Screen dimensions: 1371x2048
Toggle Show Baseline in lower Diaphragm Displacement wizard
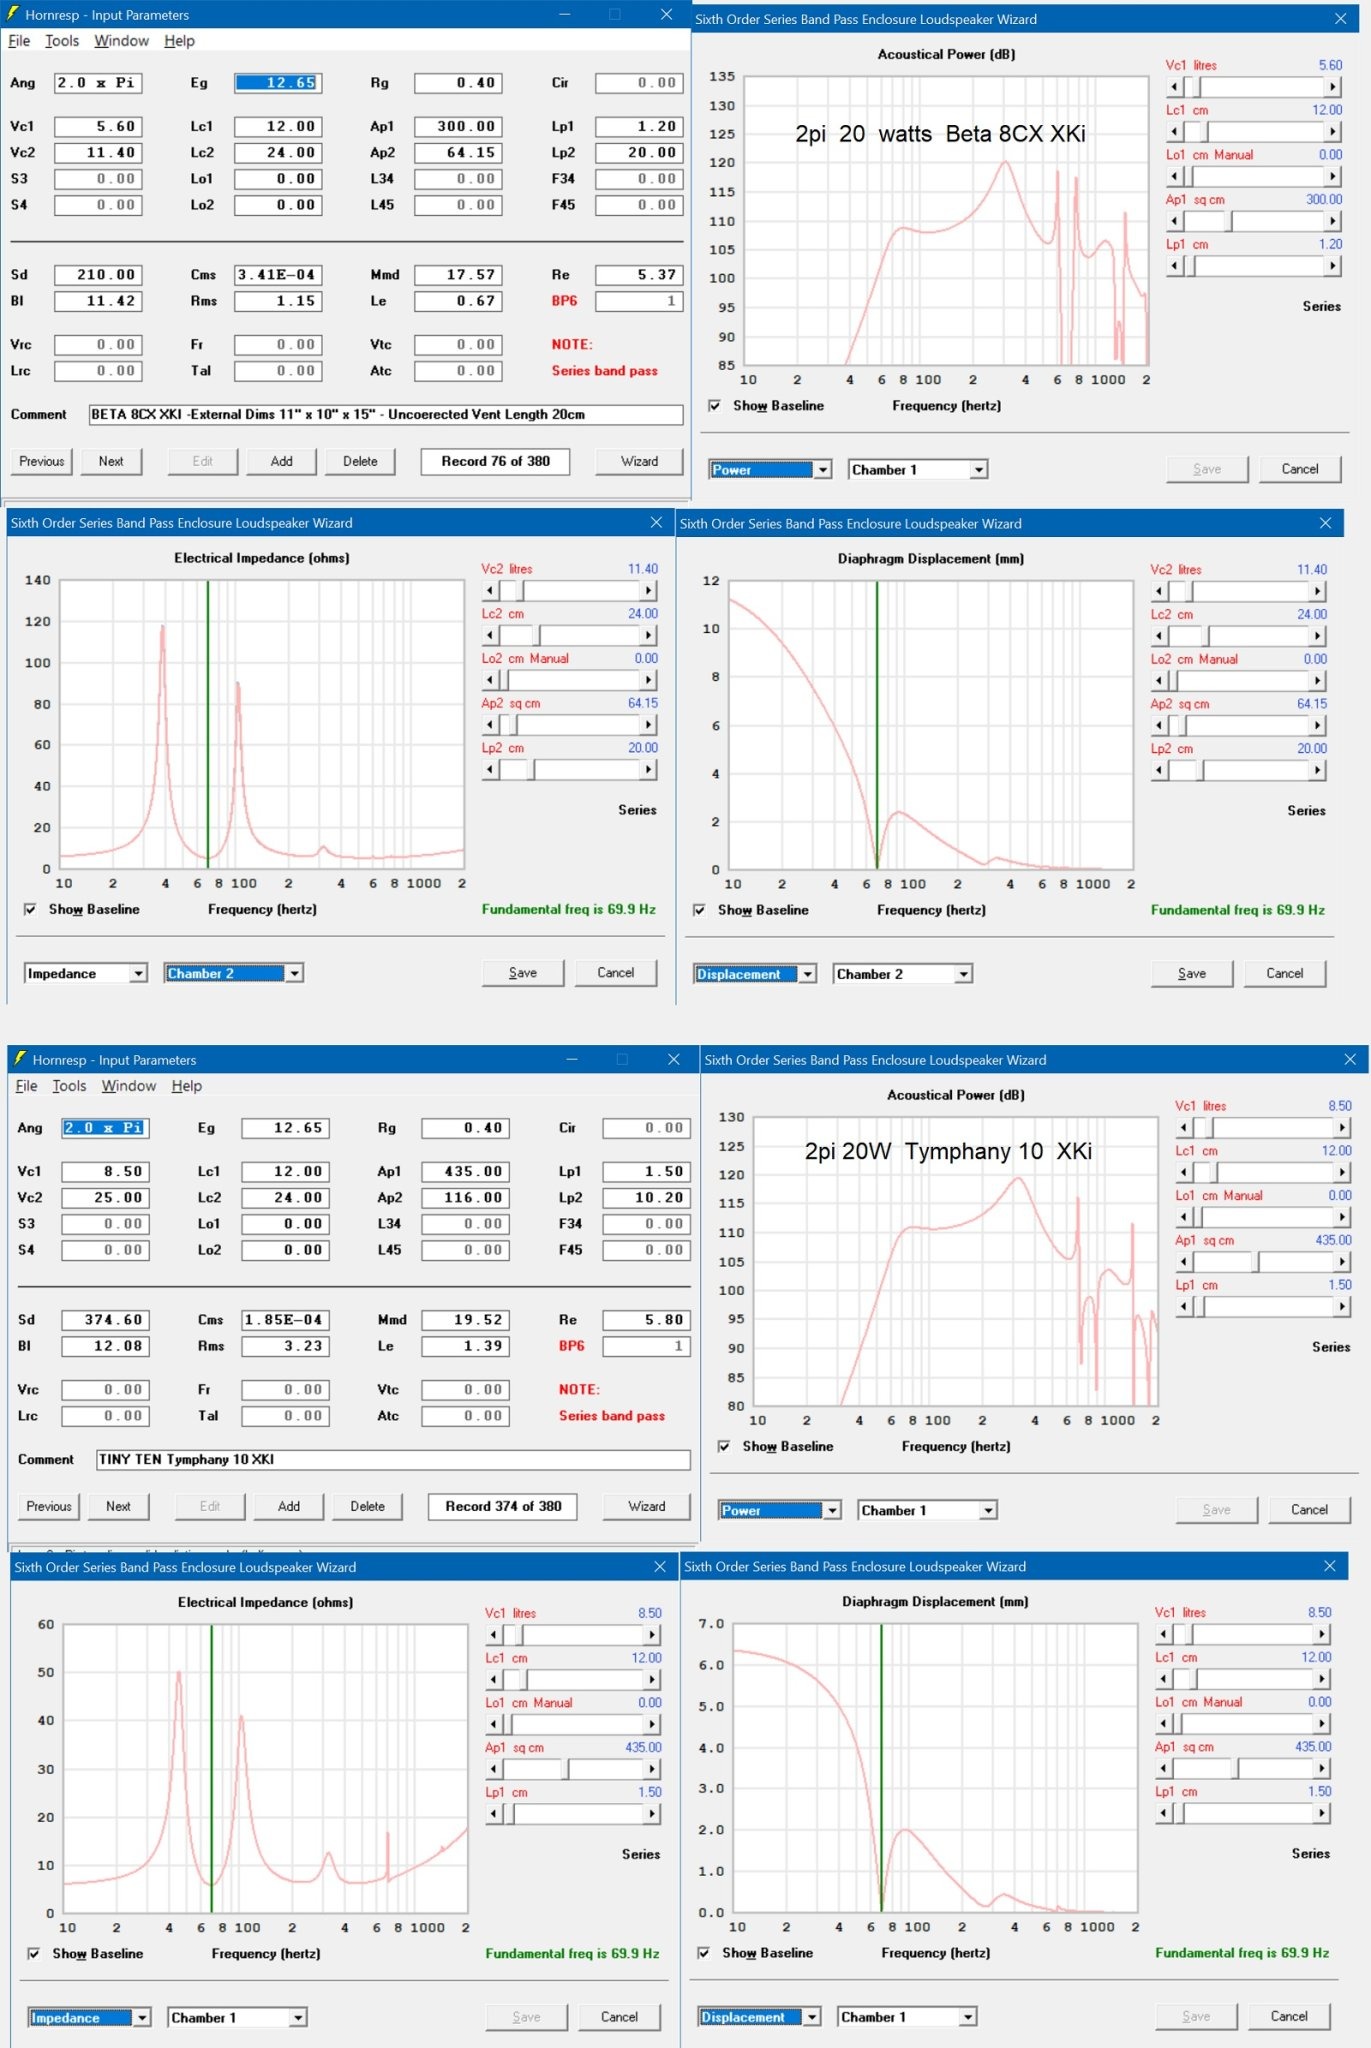point(705,1952)
